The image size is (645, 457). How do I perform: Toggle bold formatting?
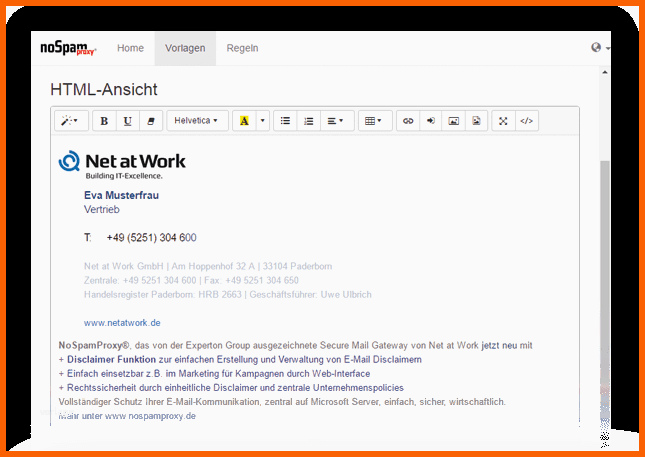coord(104,121)
